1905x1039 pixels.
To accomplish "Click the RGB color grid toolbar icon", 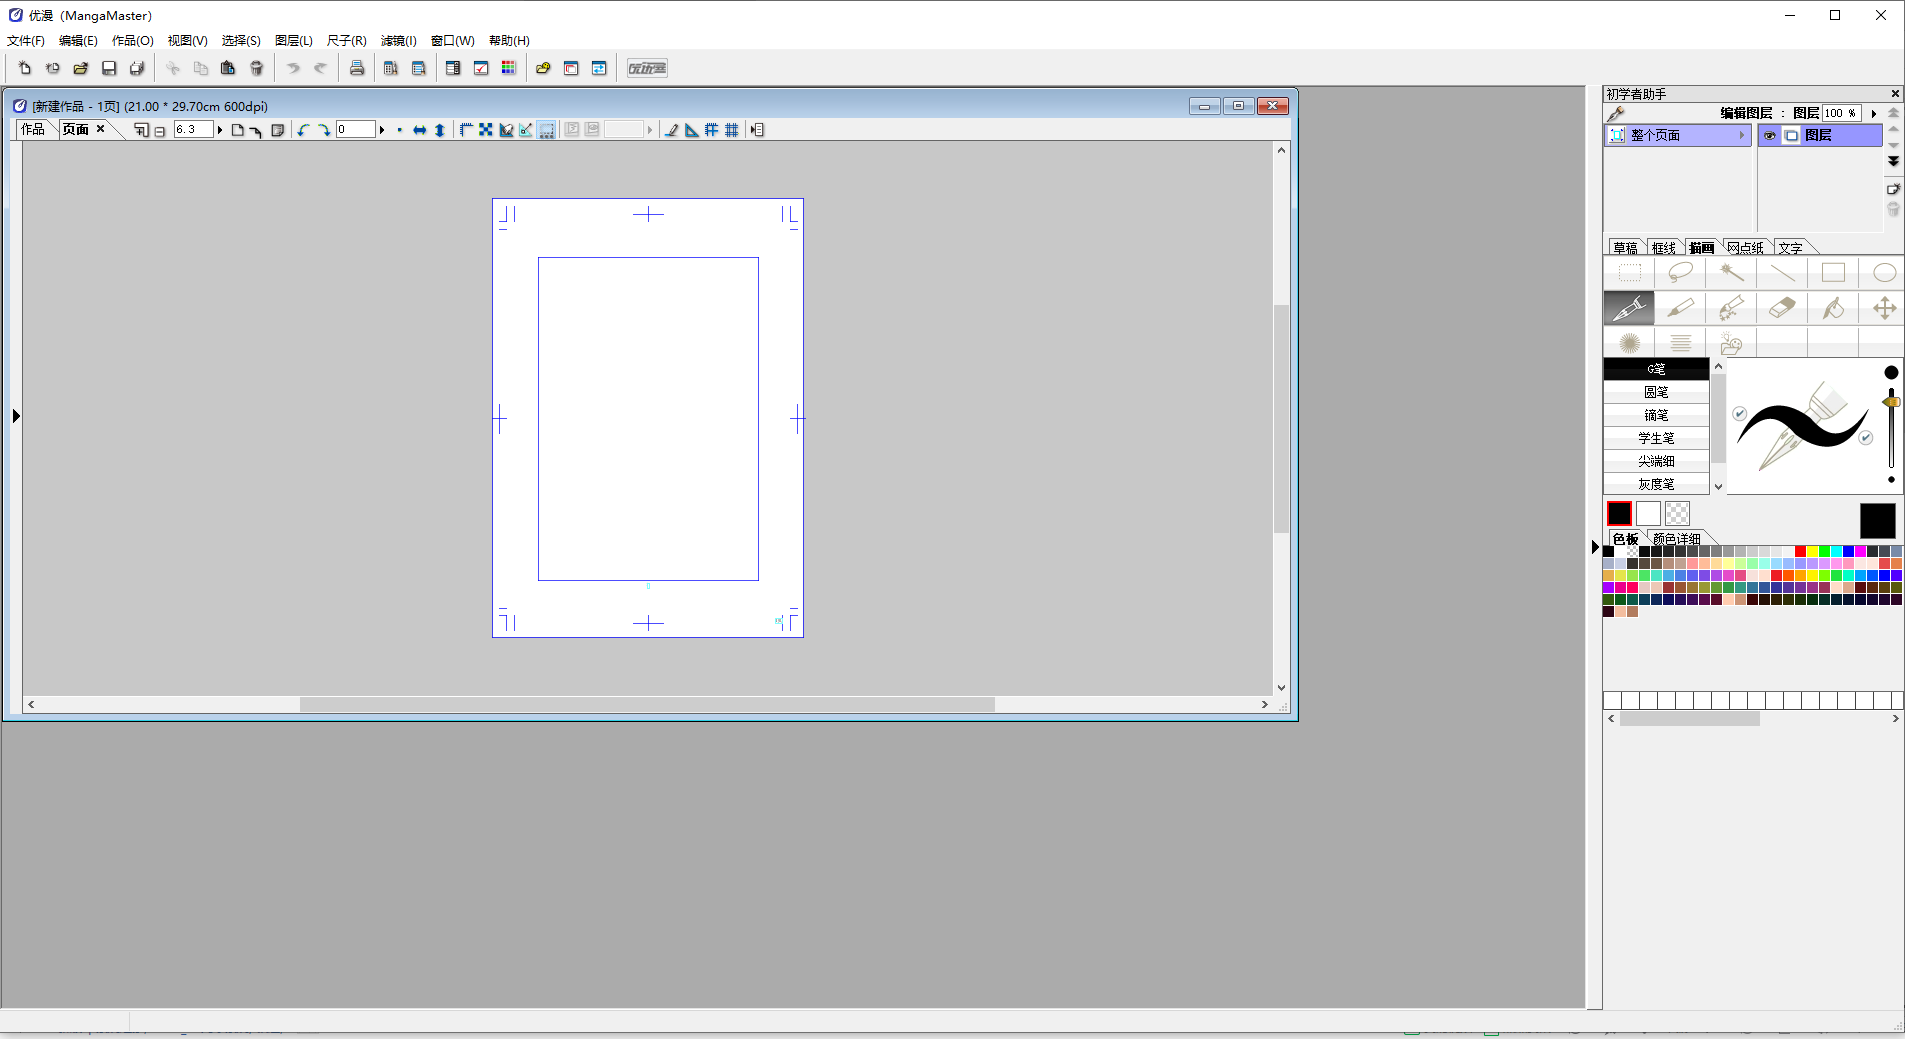I will tap(509, 68).
